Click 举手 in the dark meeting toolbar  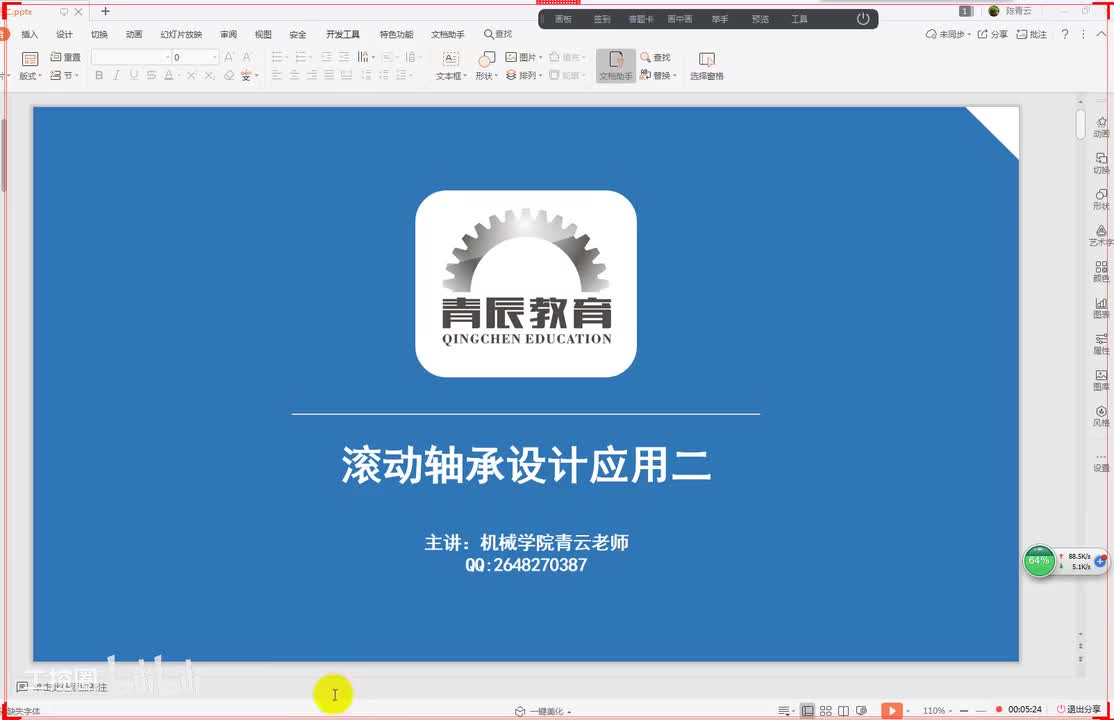[x=720, y=19]
